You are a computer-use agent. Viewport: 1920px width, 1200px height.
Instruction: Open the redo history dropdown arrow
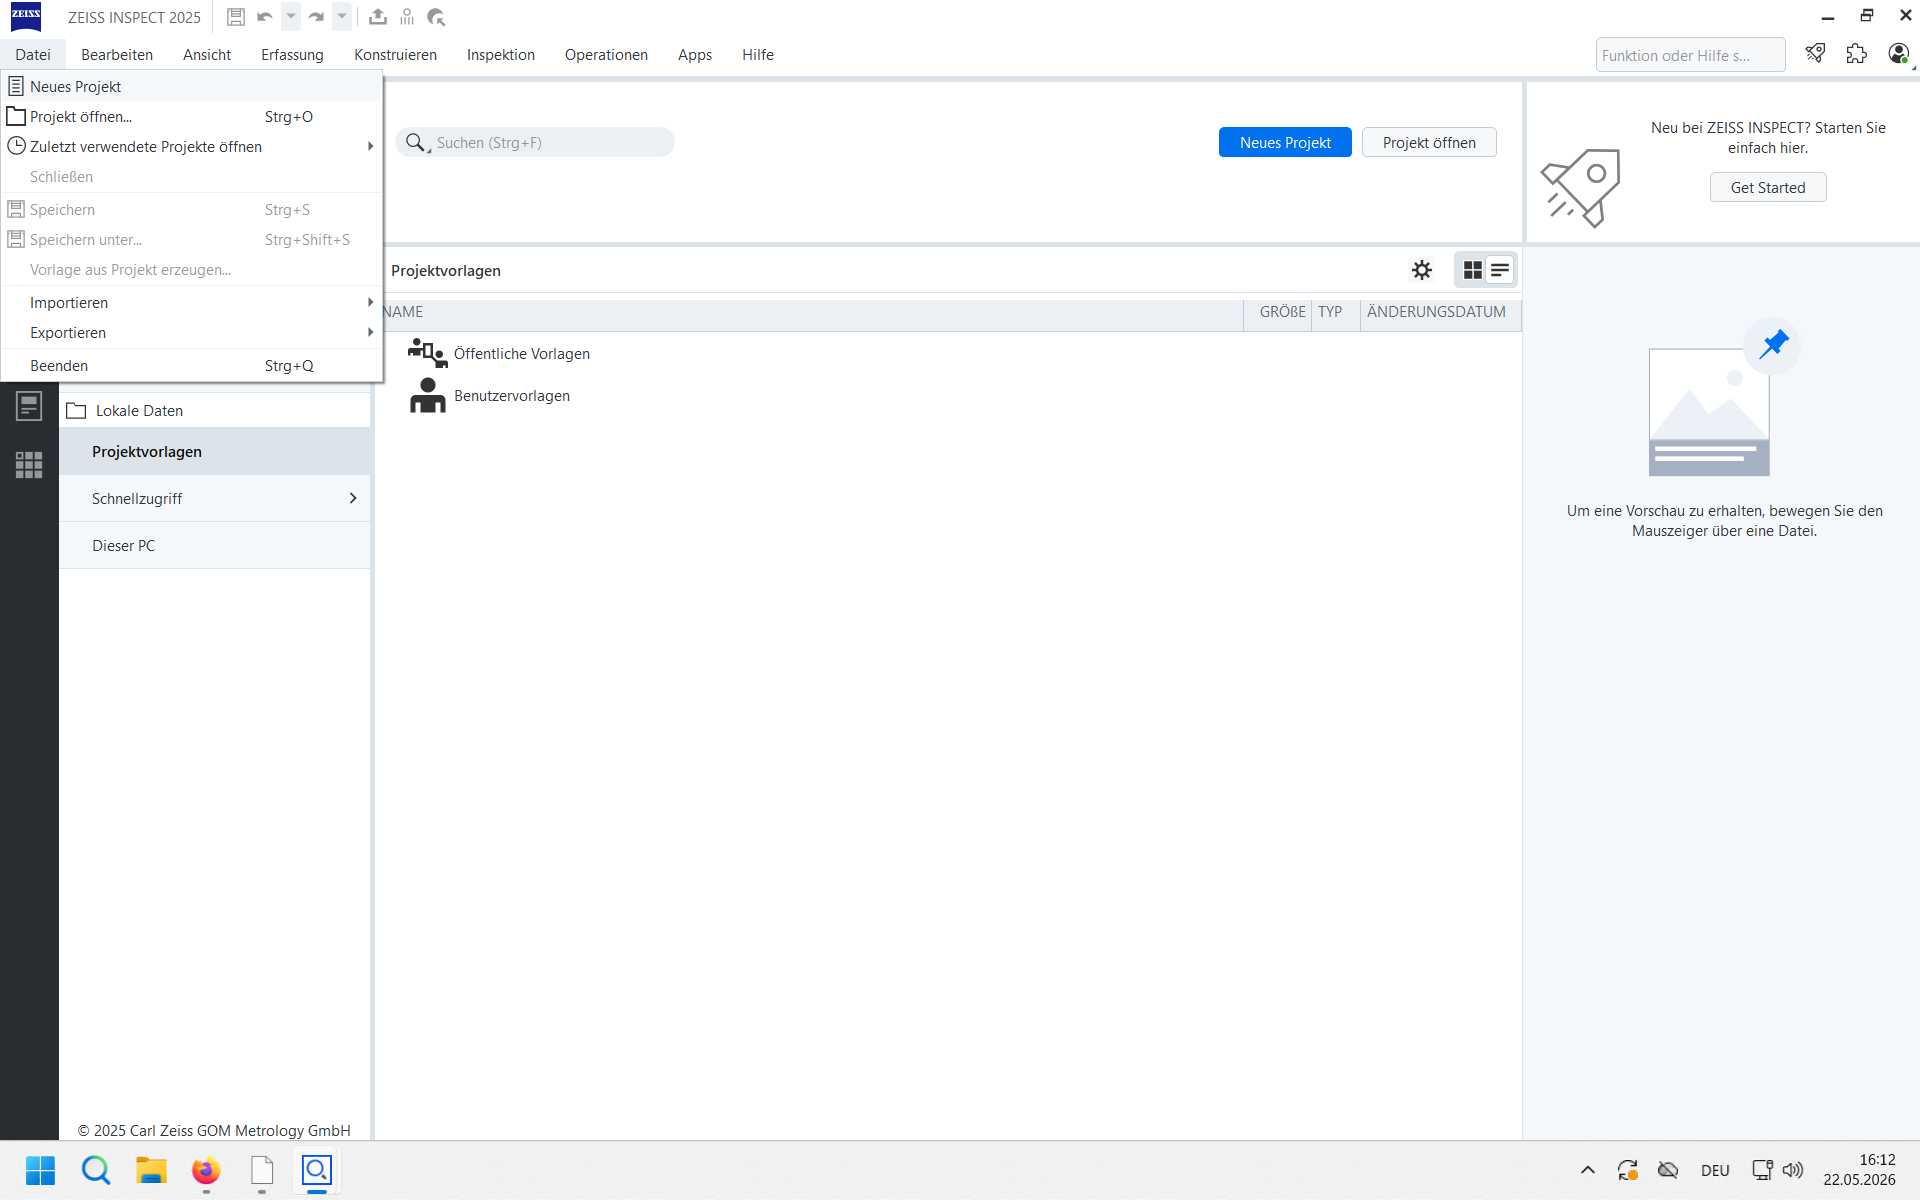coord(342,17)
